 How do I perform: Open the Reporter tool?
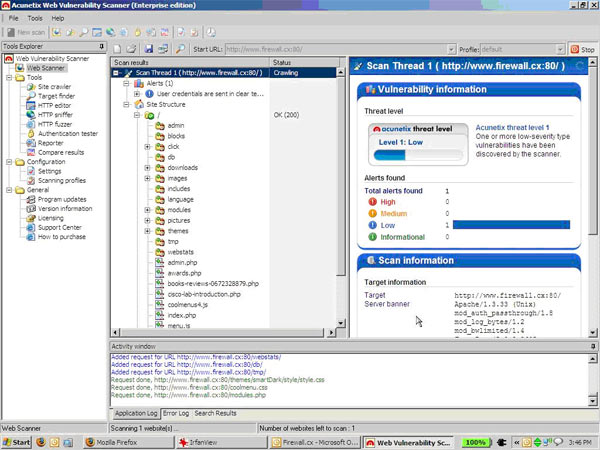tap(51, 143)
